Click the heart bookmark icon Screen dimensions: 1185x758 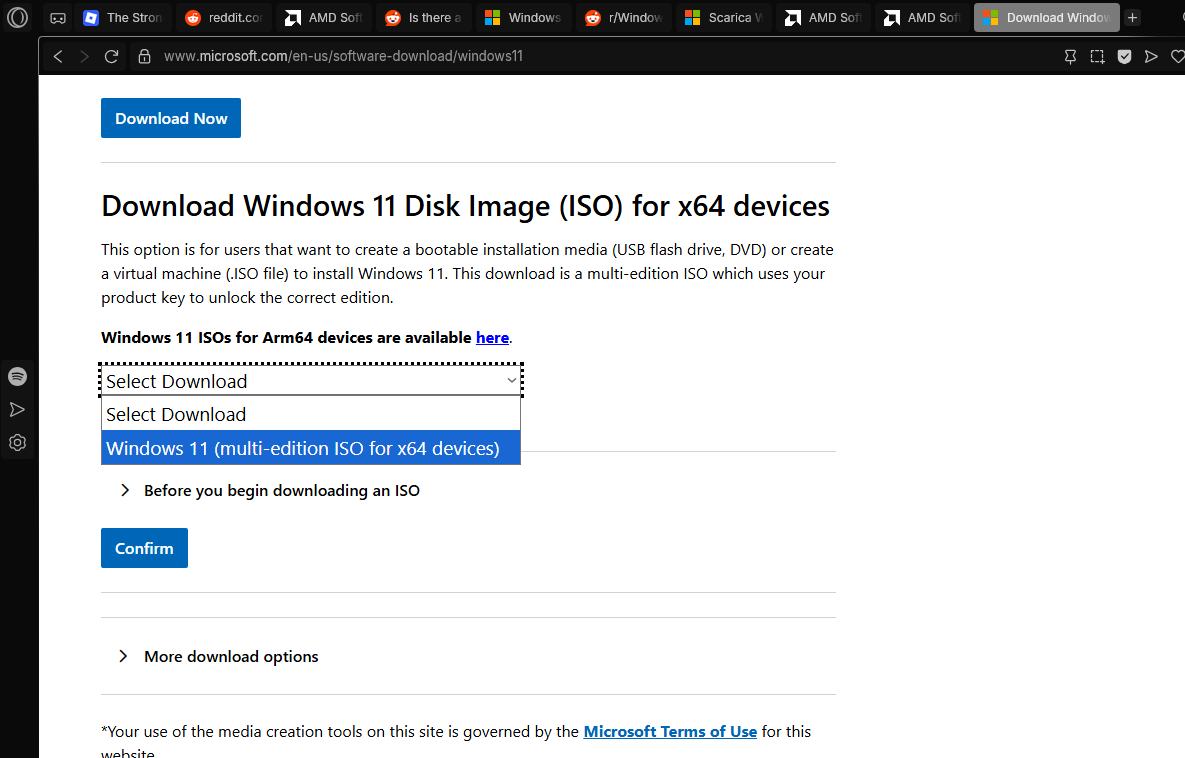point(1177,57)
